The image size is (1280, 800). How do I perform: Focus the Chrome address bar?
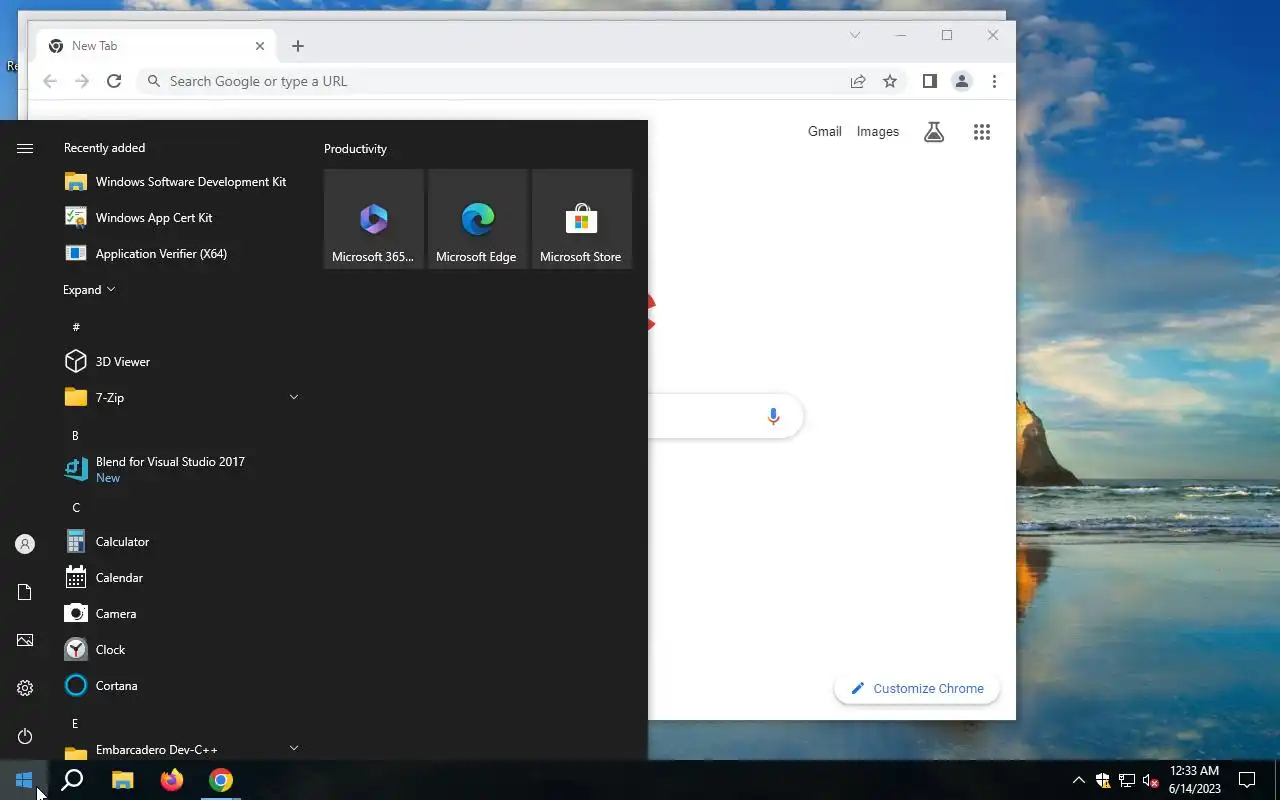490,81
